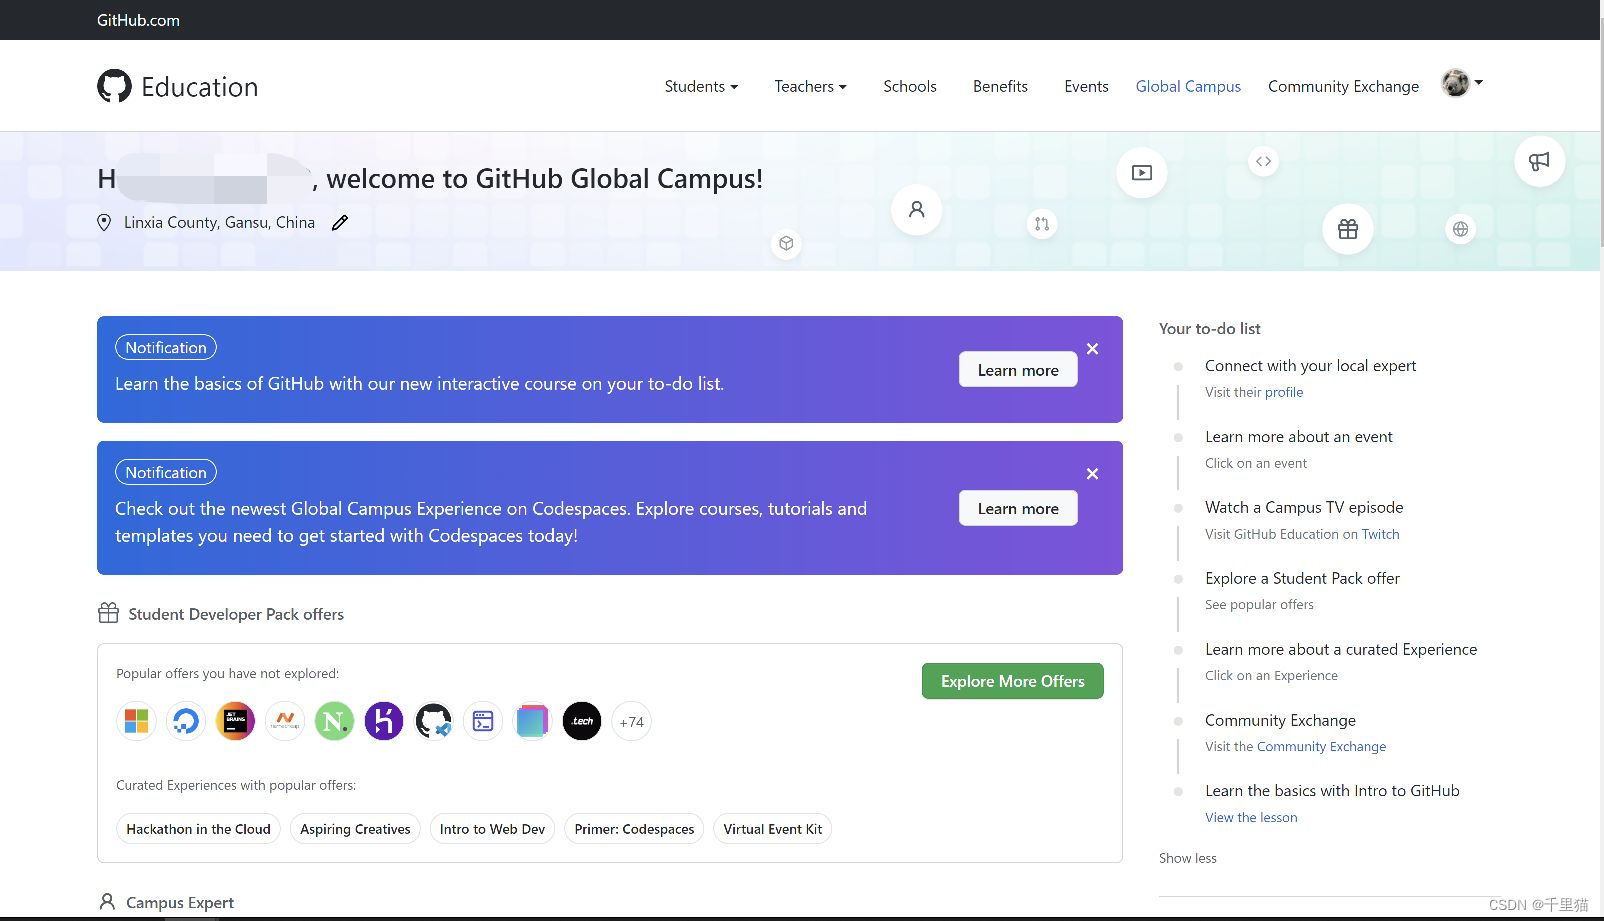Screen dimensions: 1604x921
Task: Click the 'Linxia County, Gansu, China' location text
Action: click(219, 222)
